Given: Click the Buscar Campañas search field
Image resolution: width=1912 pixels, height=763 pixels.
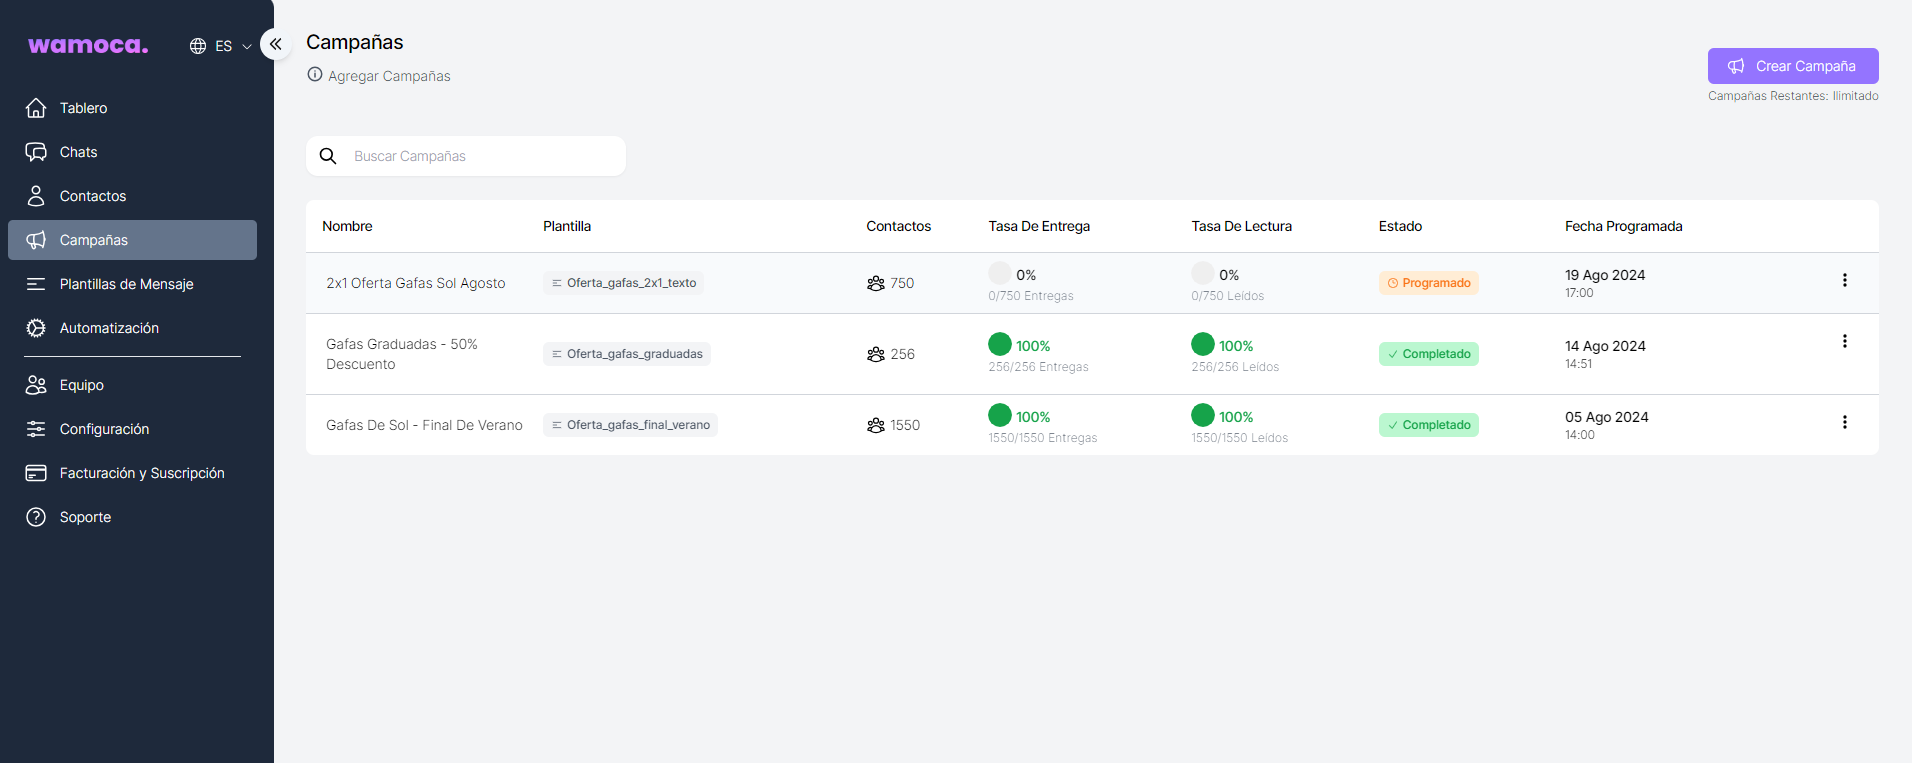Looking at the screenshot, I should point(480,156).
